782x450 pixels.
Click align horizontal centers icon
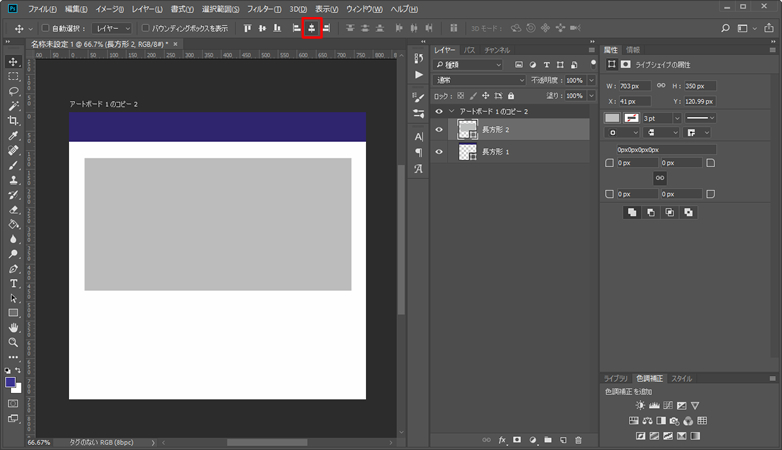pos(312,28)
